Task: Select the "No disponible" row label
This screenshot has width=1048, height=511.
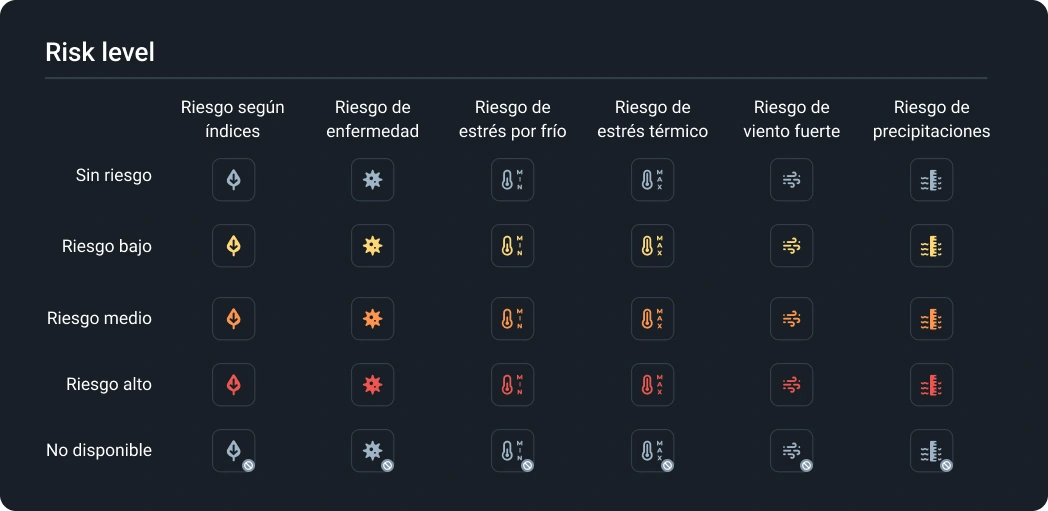Action: pyautogui.click(x=99, y=451)
